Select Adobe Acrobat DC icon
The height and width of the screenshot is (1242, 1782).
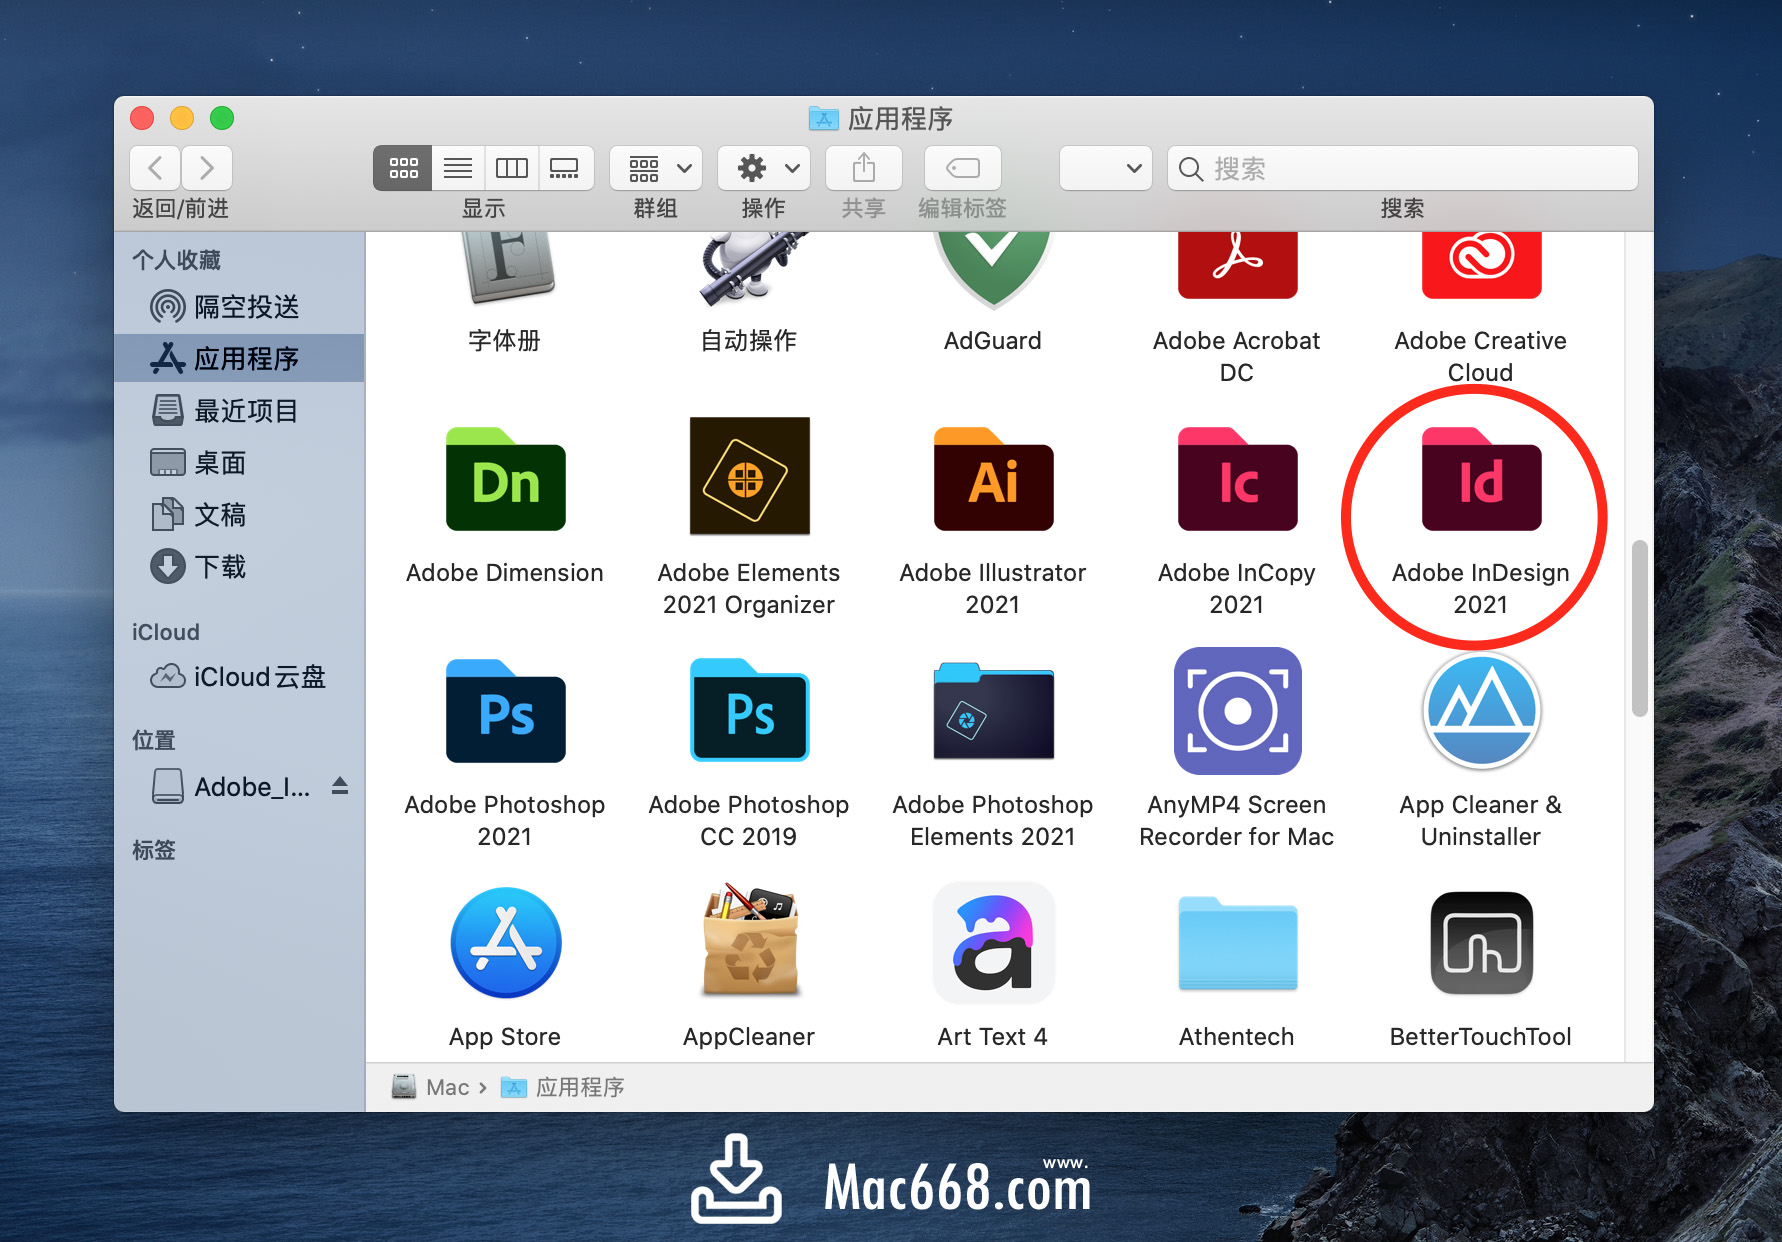(1237, 265)
